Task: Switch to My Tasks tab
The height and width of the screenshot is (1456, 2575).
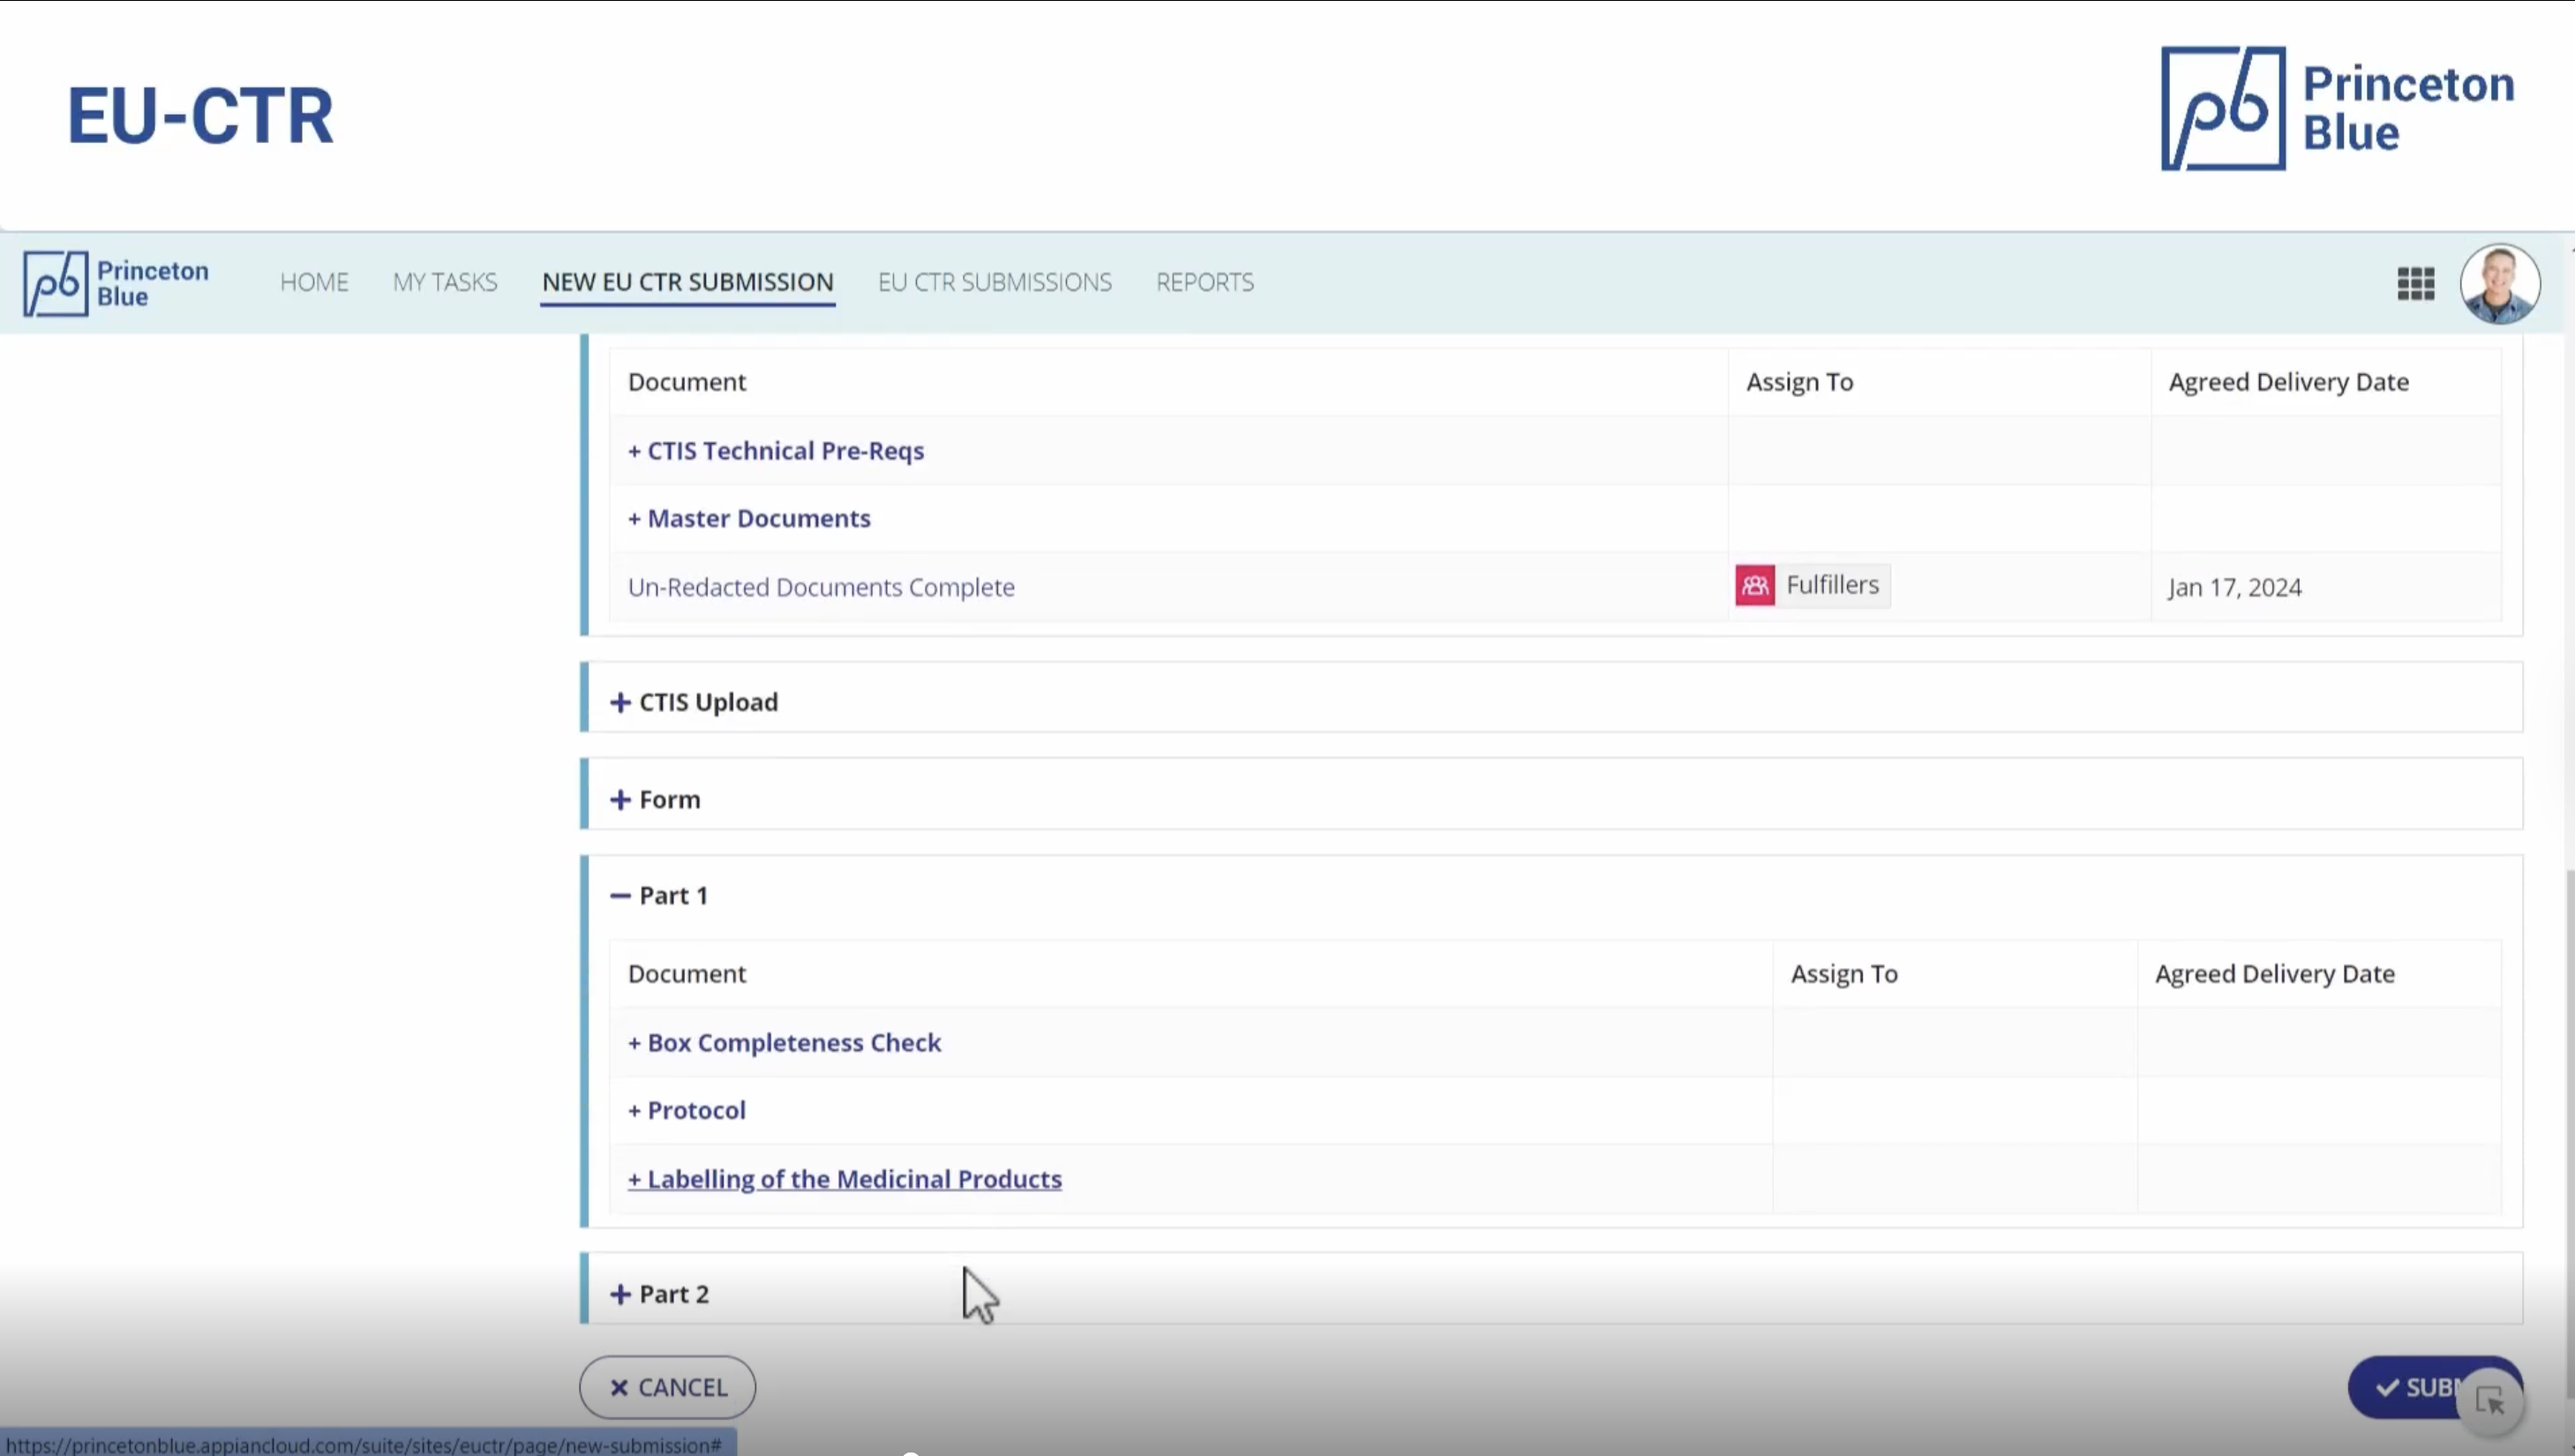Action: (445, 282)
